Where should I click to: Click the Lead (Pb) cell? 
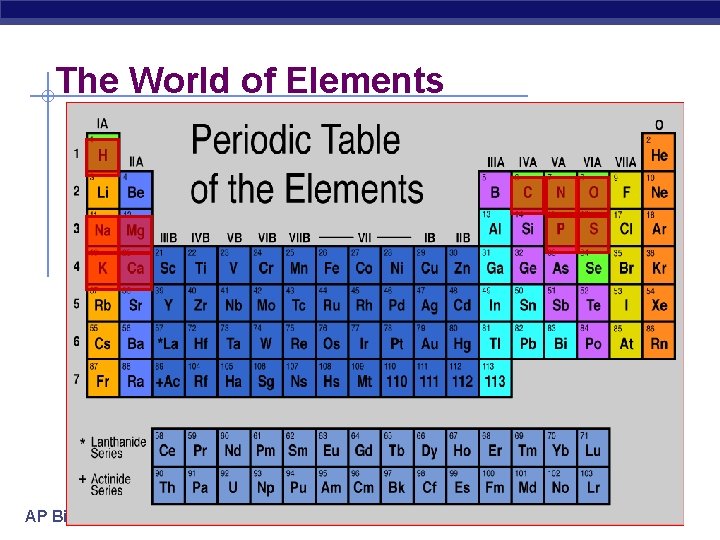(528, 341)
